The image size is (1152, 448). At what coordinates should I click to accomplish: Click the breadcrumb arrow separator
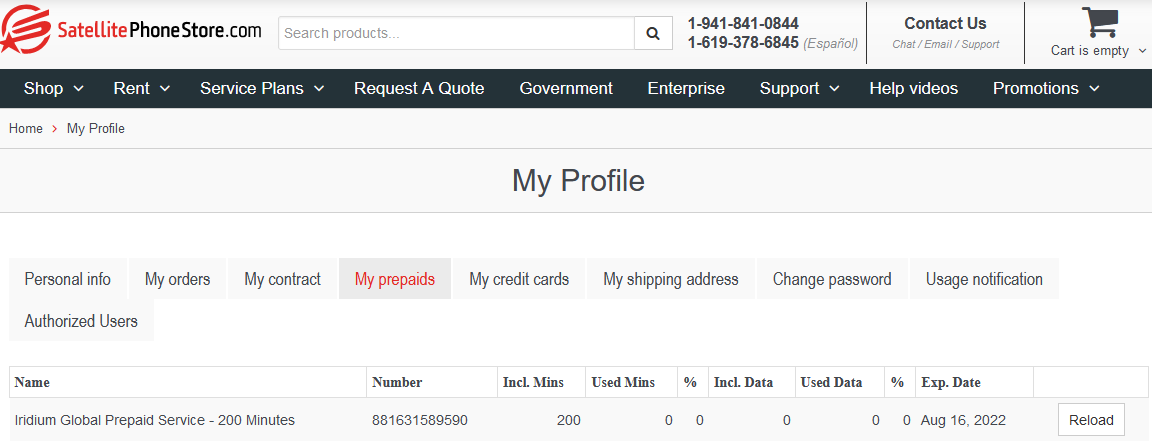click(x=55, y=129)
